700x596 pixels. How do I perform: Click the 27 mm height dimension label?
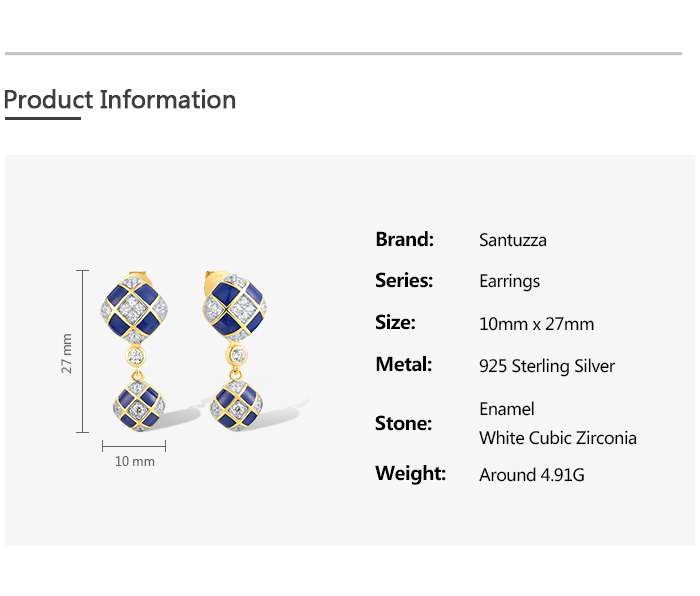[67, 352]
